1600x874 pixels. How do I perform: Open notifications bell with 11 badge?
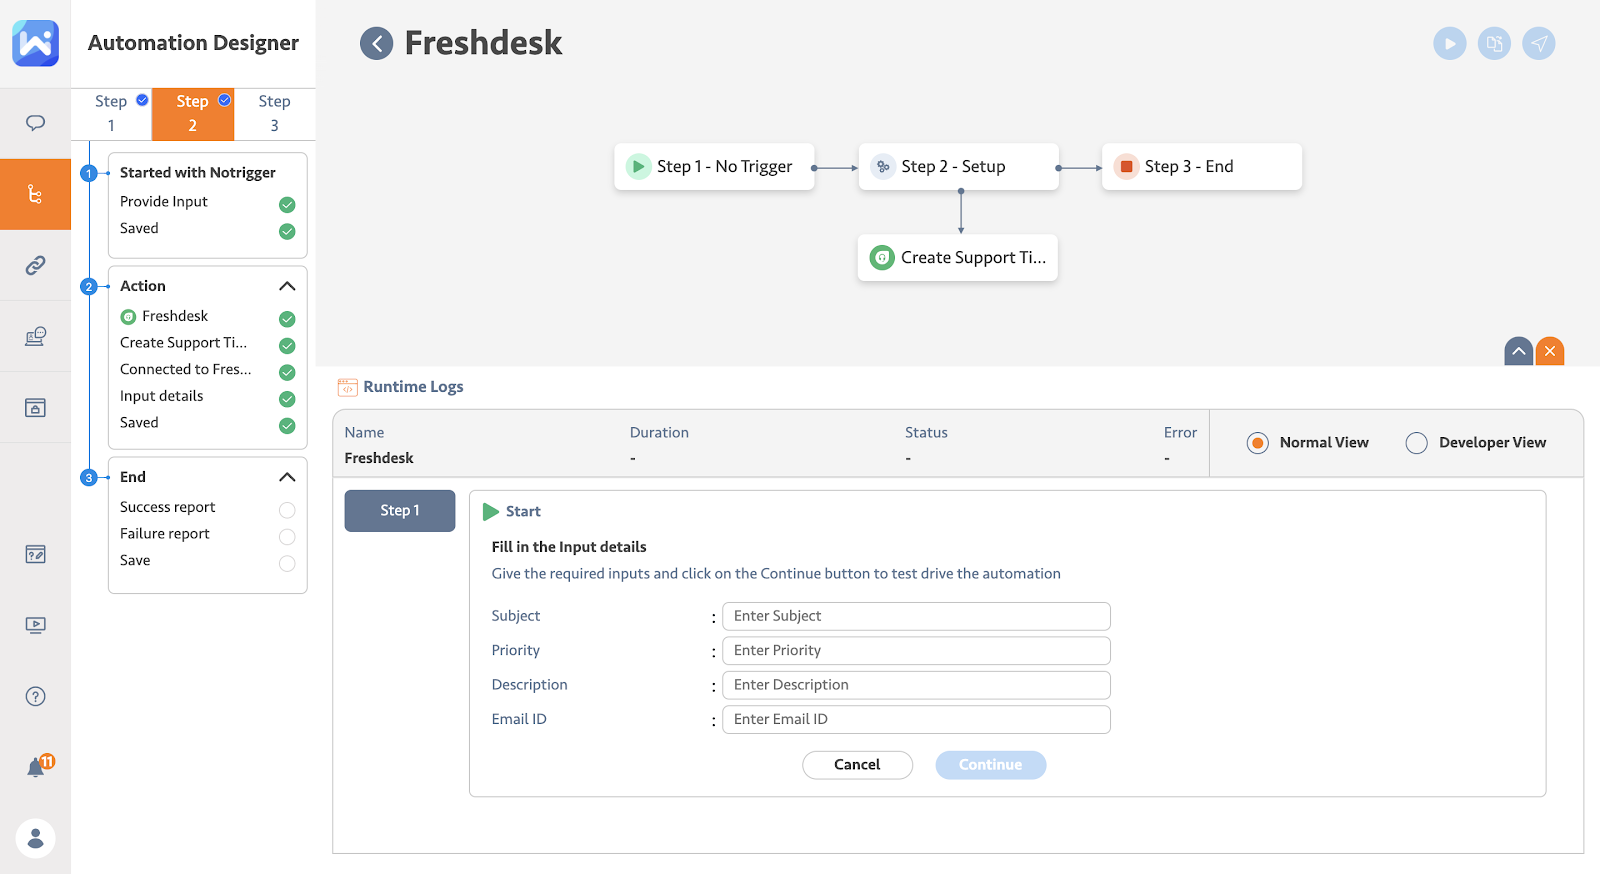click(38, 767)
